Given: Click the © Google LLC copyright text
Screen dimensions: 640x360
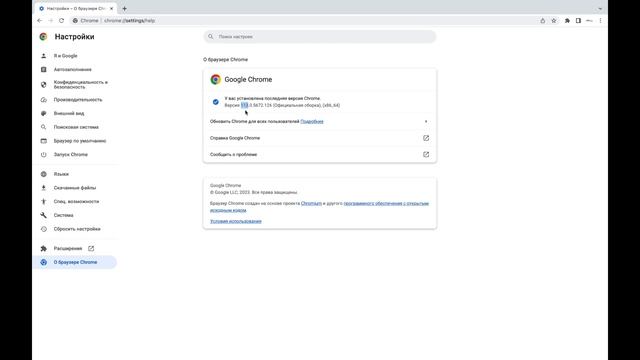Looking at the screenshot, I should tap(253, 192).
